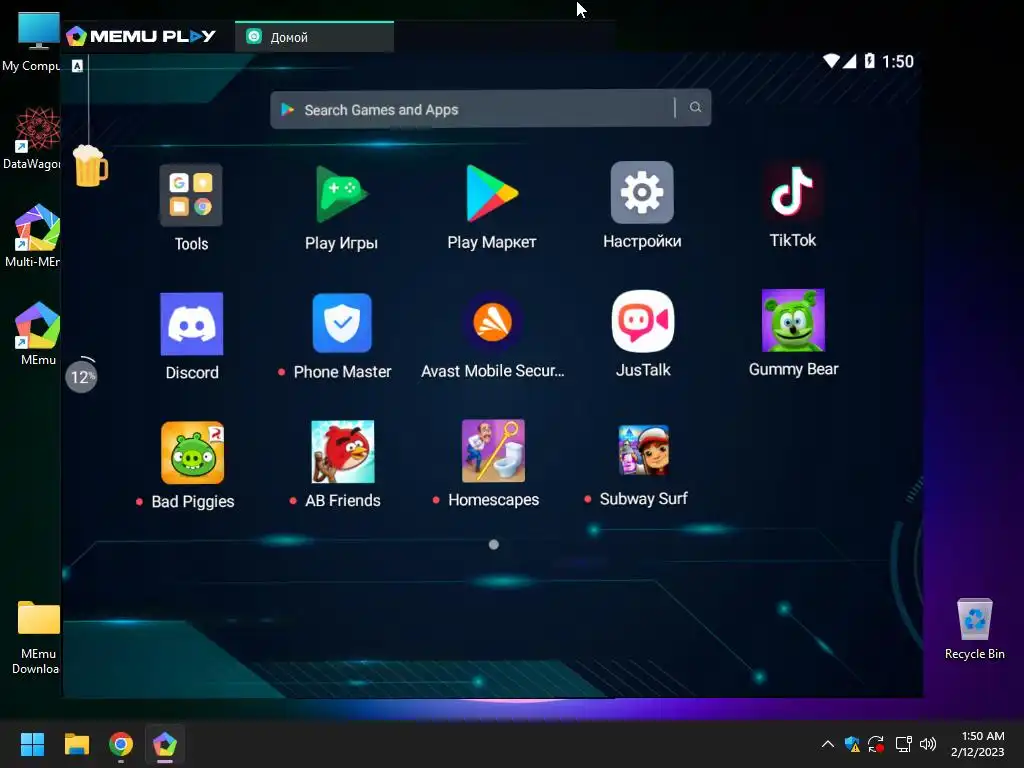Viewport: 1024px width, 768px height.
Task: Click the Windows Security tray icon
Action: pyautogui.click(x=852, y=744)
